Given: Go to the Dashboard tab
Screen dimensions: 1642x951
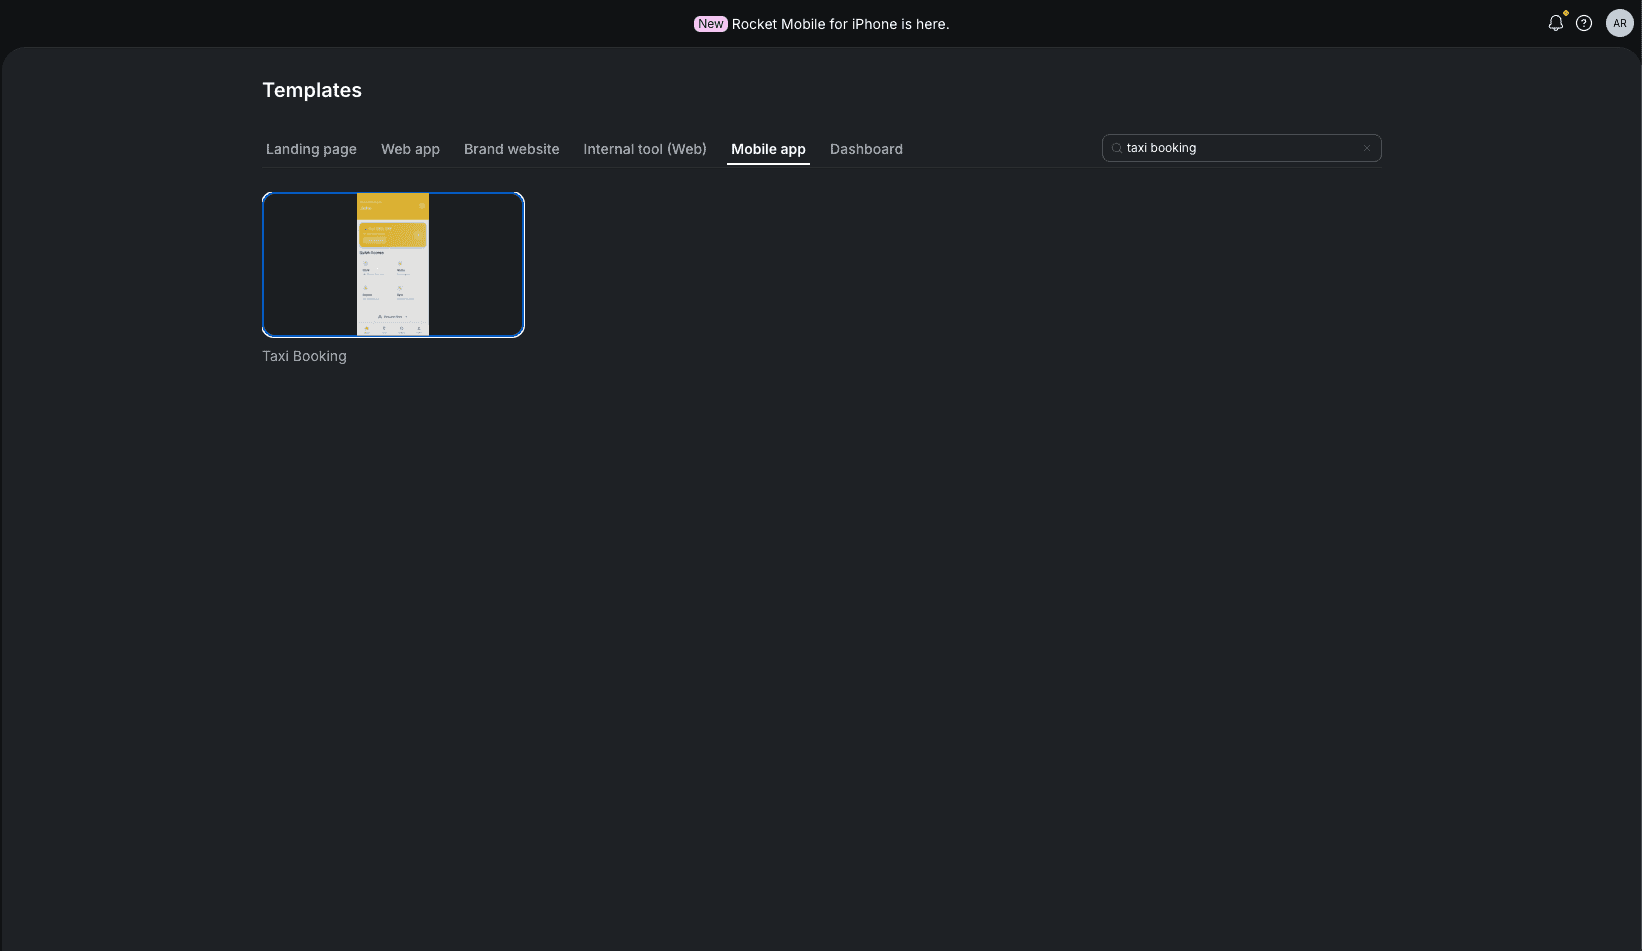Looking at the screenshot, I should [x=866, y=149].
